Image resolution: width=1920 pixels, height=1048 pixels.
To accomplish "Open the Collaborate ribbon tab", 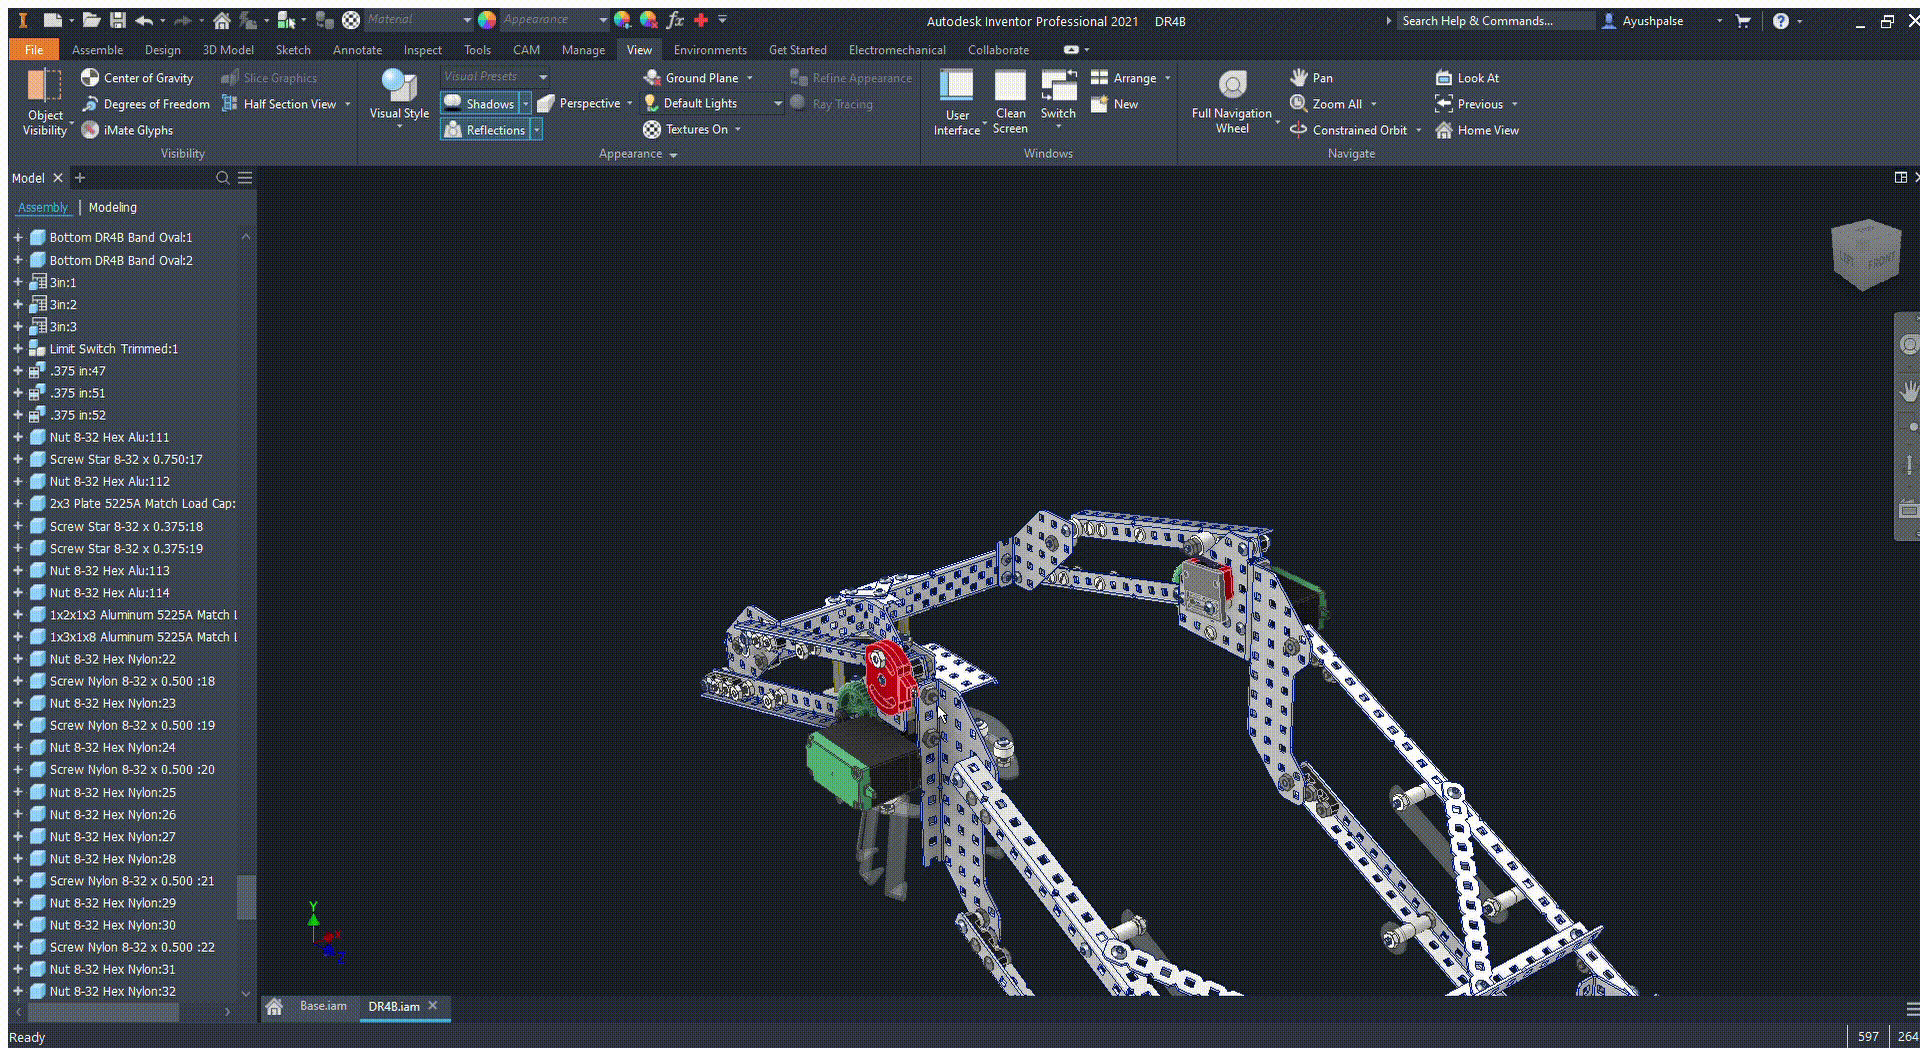I will click(998, 50).
